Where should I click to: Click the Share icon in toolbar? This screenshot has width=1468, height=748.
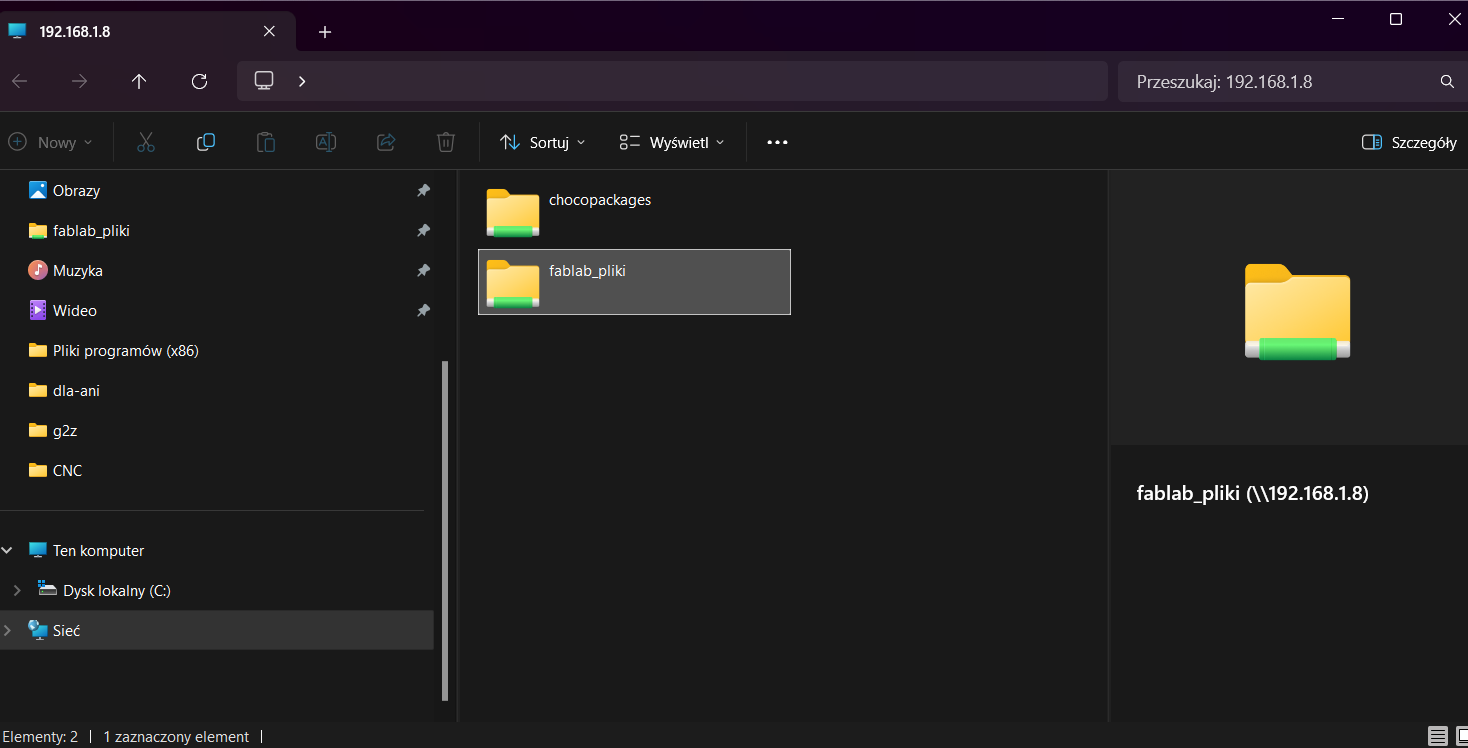(x=386, y=142)
